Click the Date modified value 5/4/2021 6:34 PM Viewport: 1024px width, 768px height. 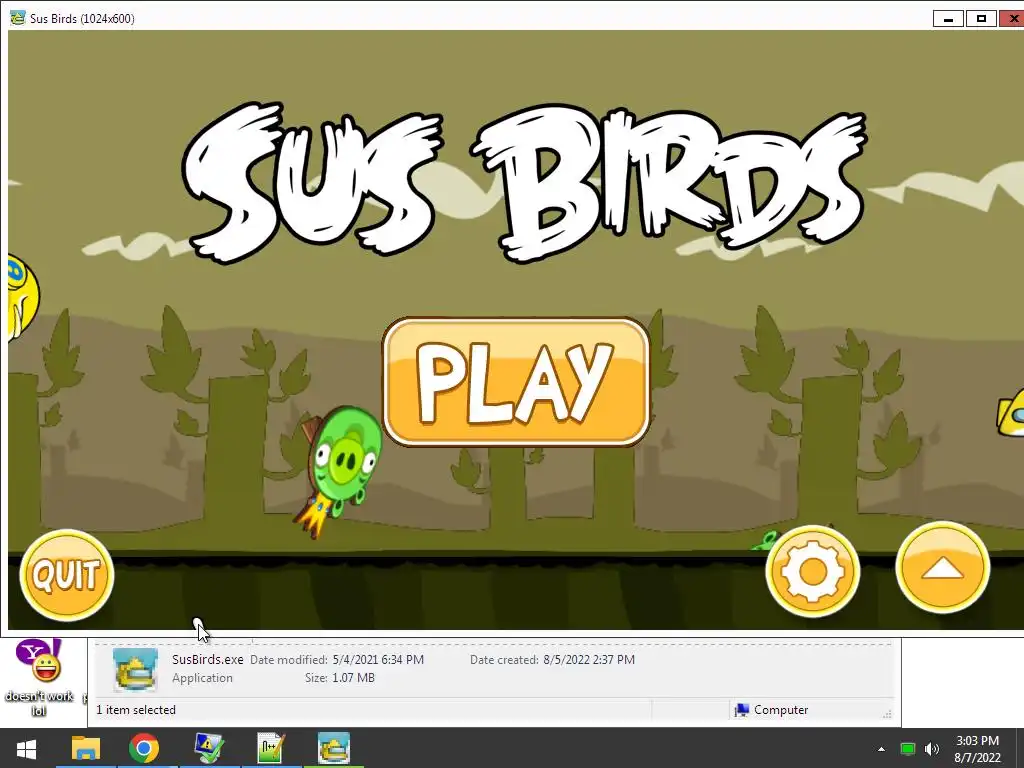click(378, 660)
